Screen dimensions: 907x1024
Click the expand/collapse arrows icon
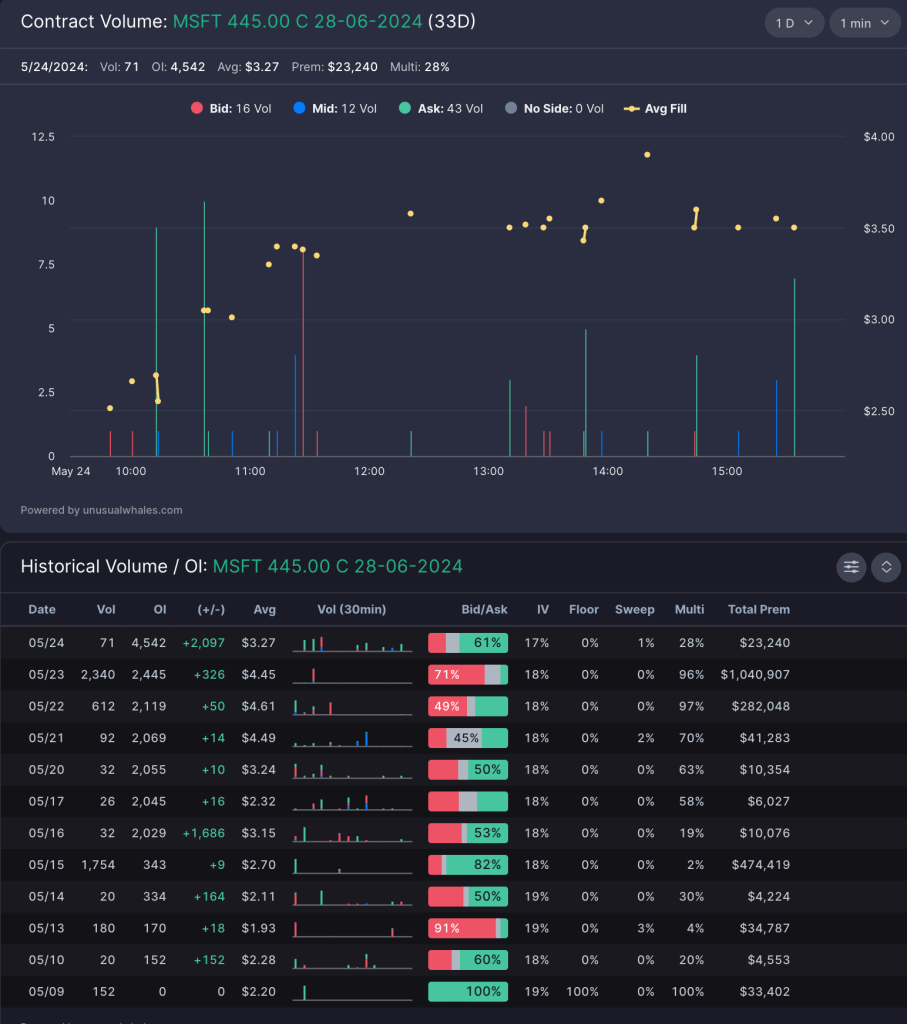point(885,567)
